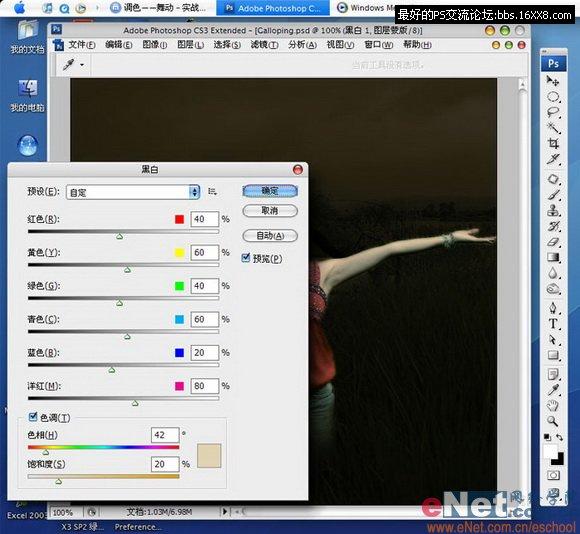Click the tint color swatch

coord(209,456)
